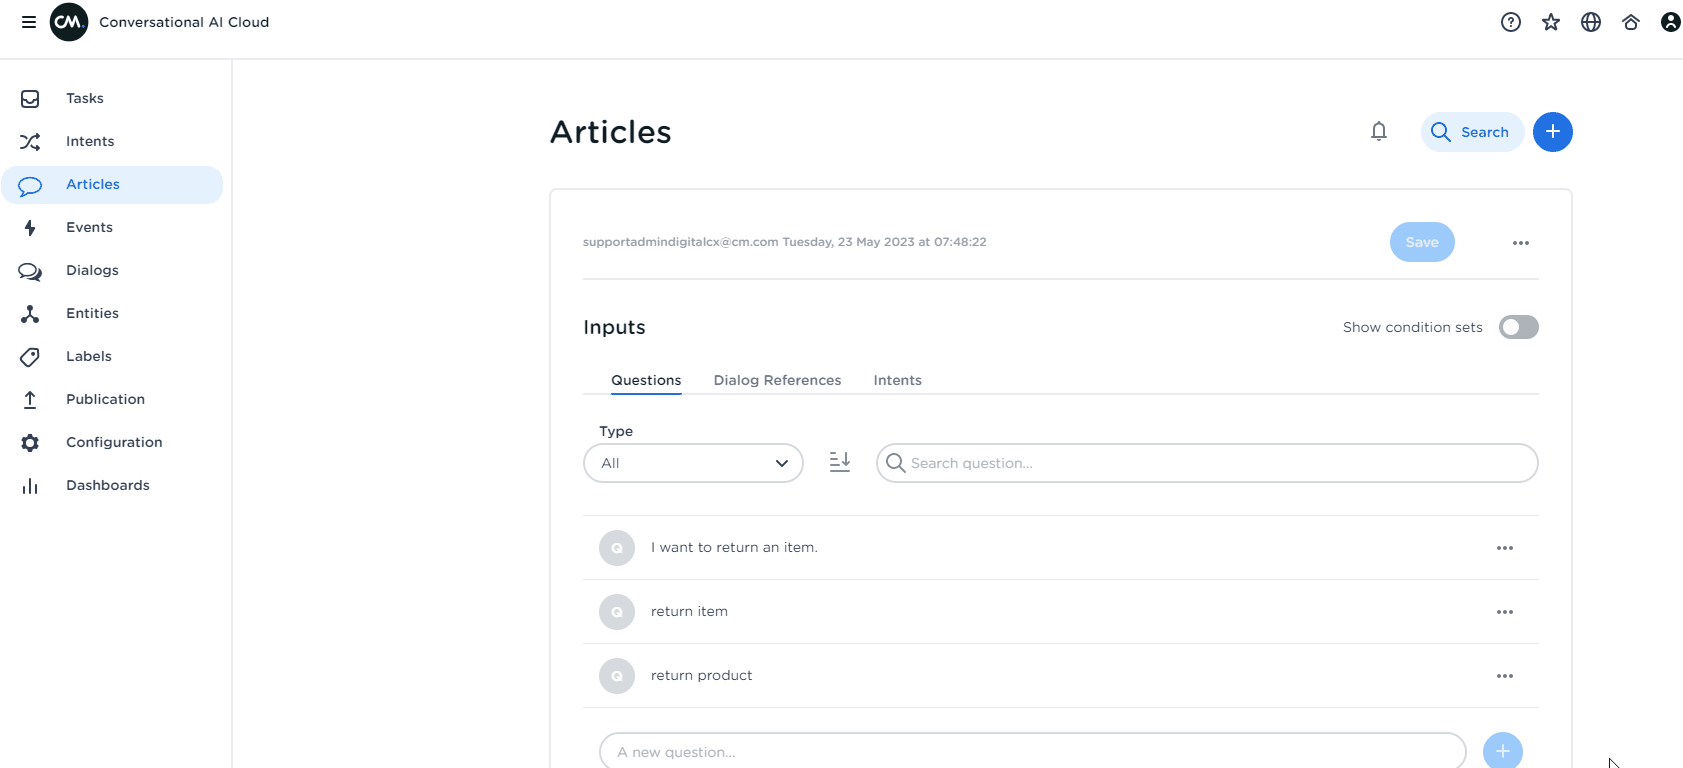
Task: Open the hamburger navigation menu
Action: click(29, 22)
